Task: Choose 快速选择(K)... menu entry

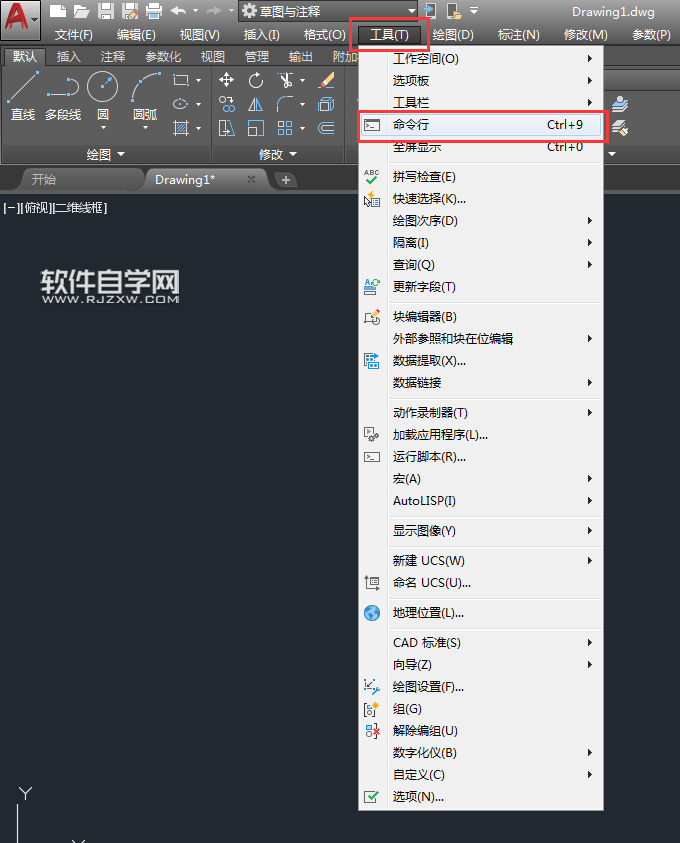Action: (x=481, y=199)
